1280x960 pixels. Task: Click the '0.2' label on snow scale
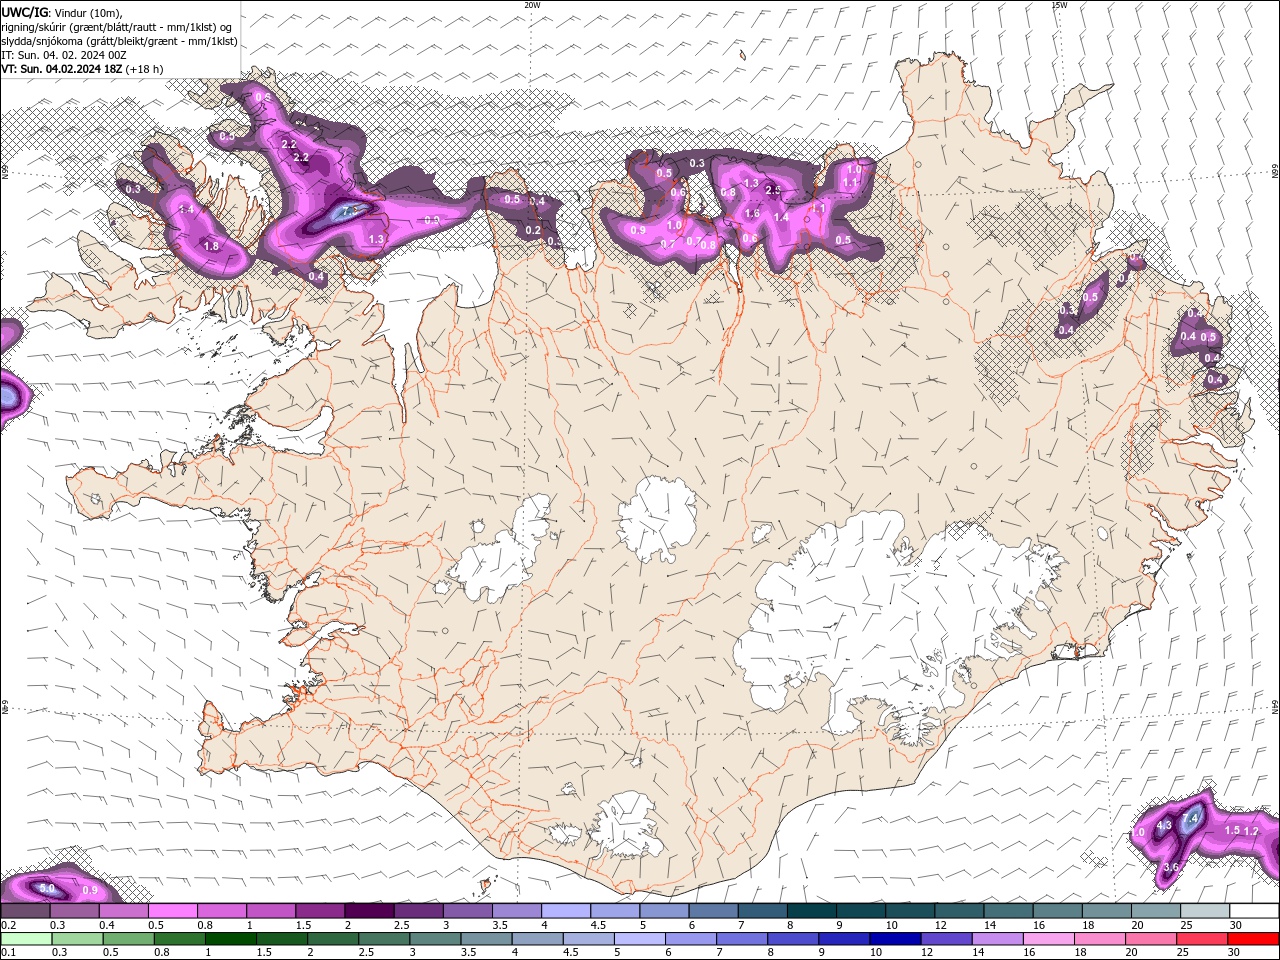[8, 925]
